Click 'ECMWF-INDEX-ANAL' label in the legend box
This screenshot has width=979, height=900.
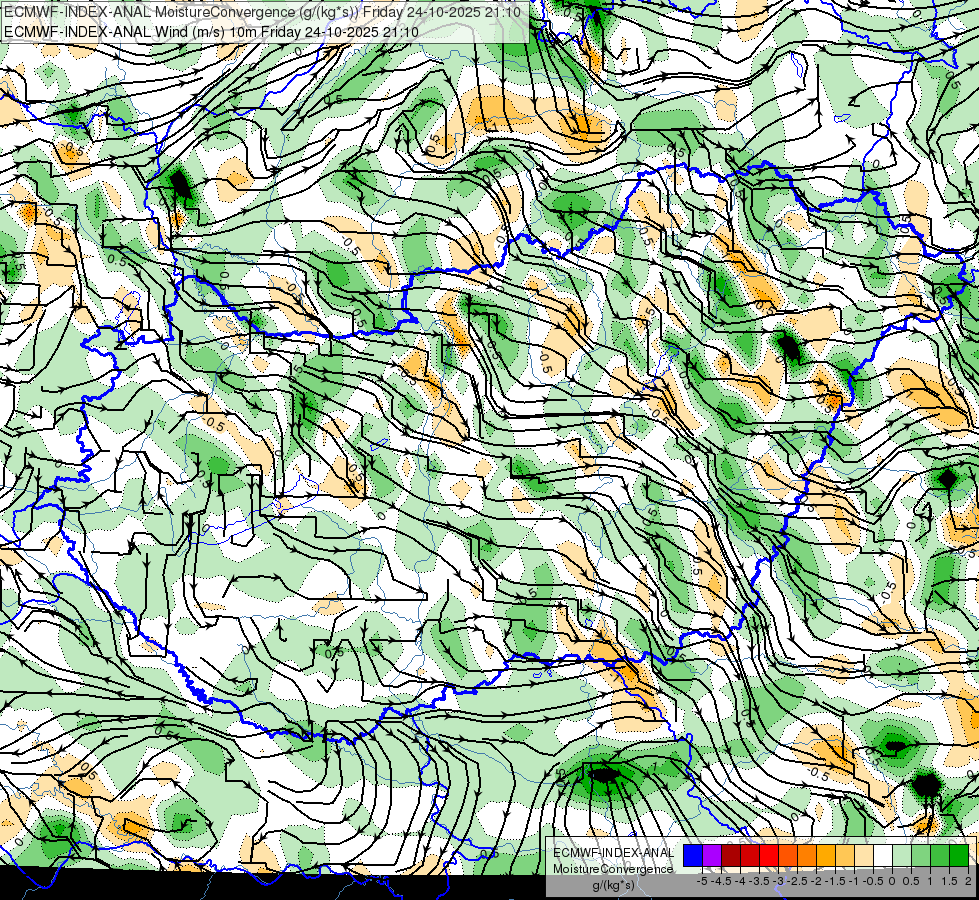point(613,853)
